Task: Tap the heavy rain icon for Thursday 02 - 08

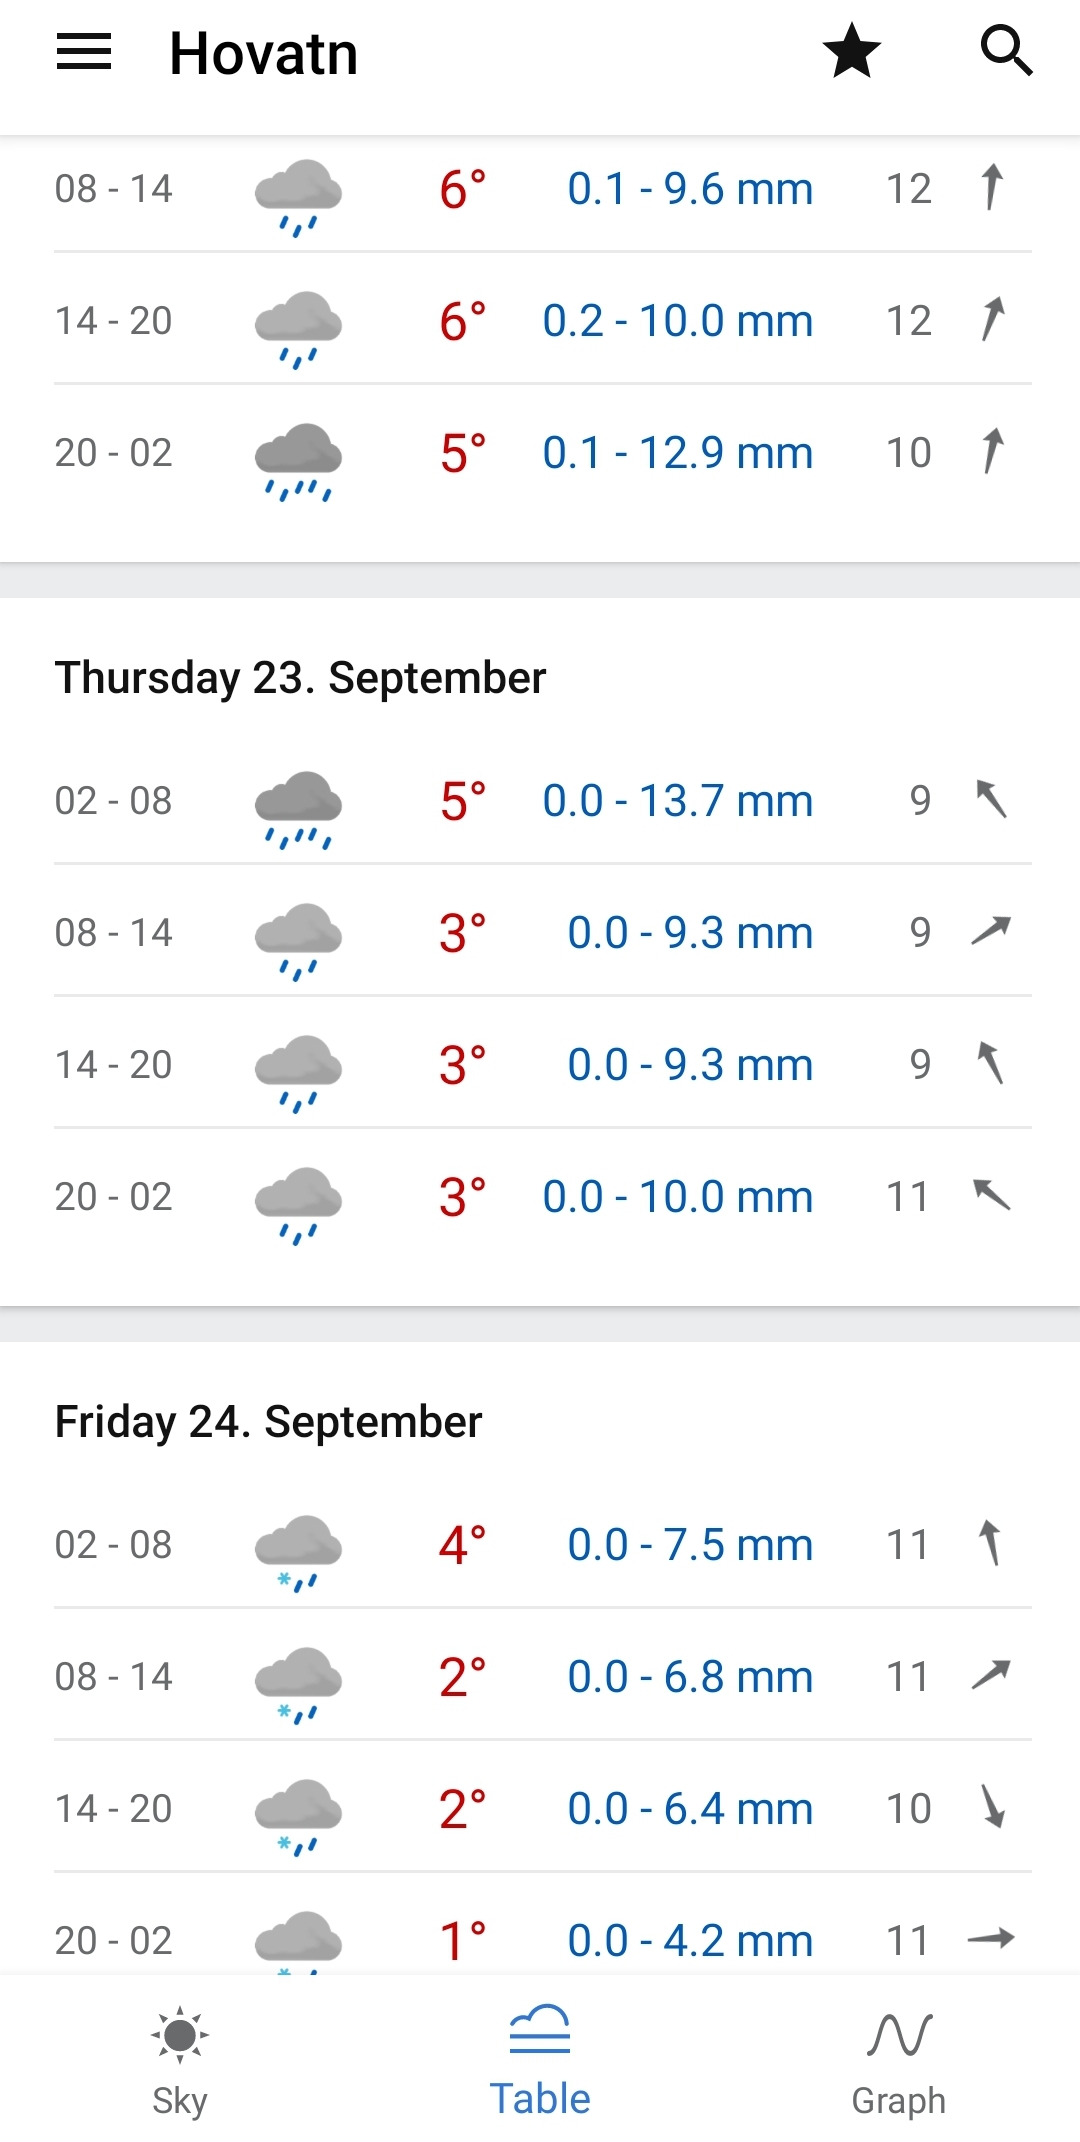Action: point(298,808)
